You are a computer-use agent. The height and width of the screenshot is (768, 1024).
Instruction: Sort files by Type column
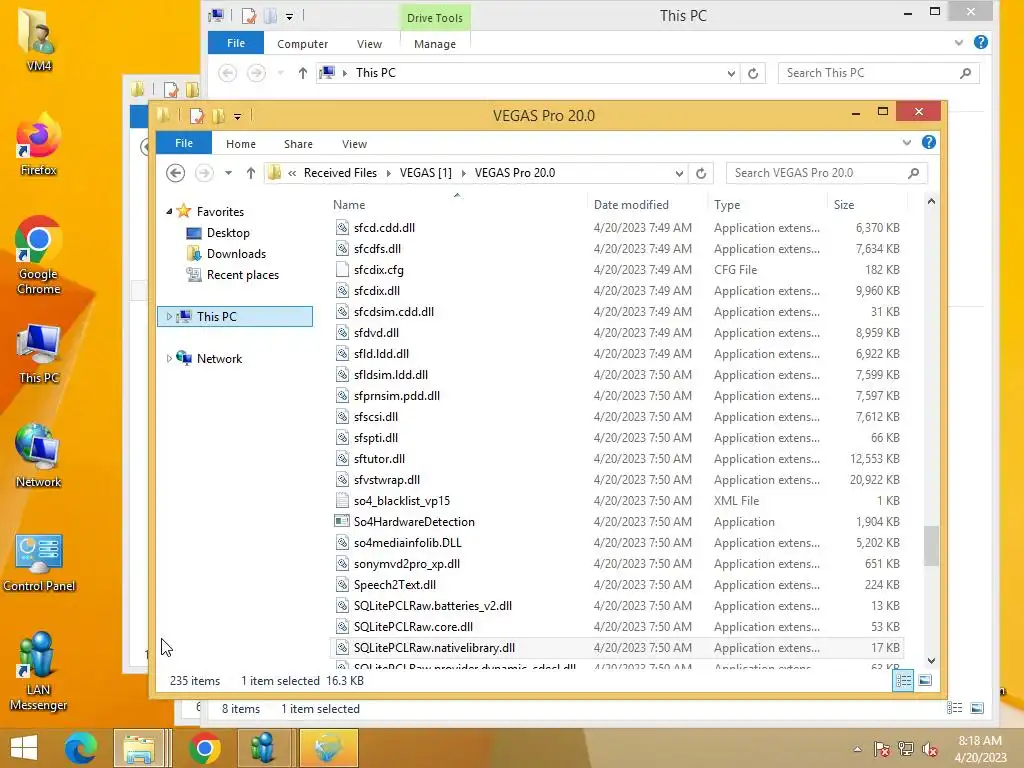pos(767,204)
